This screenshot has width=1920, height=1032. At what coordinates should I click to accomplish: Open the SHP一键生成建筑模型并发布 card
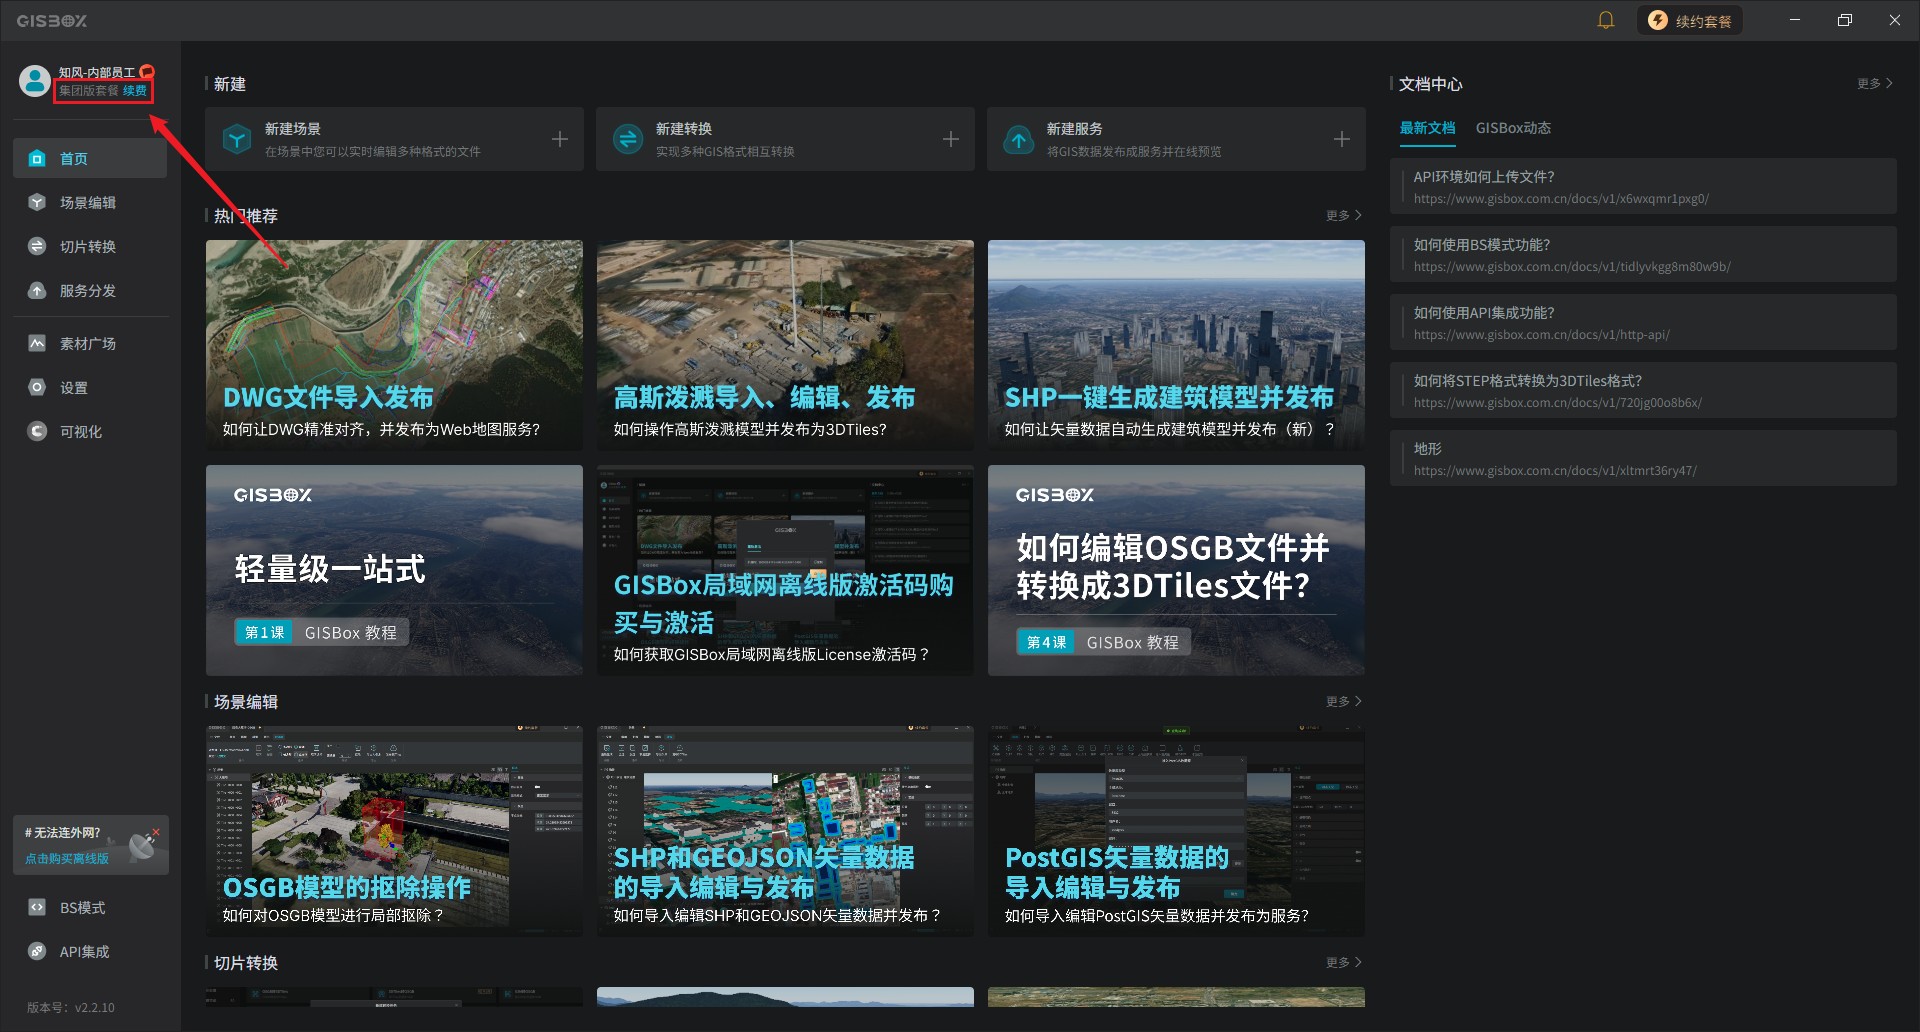pyautogui.click(x=1176, y=345)
